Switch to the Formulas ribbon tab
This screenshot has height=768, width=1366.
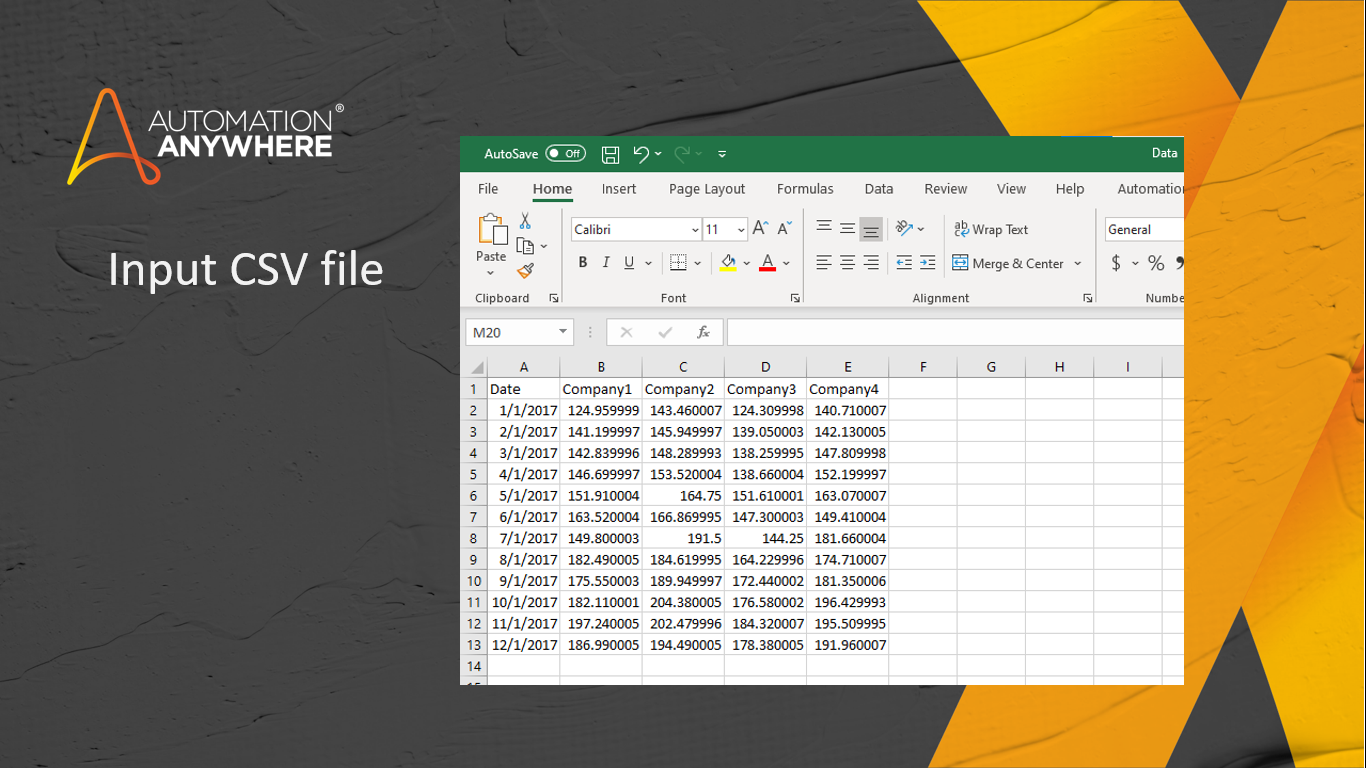805,189
